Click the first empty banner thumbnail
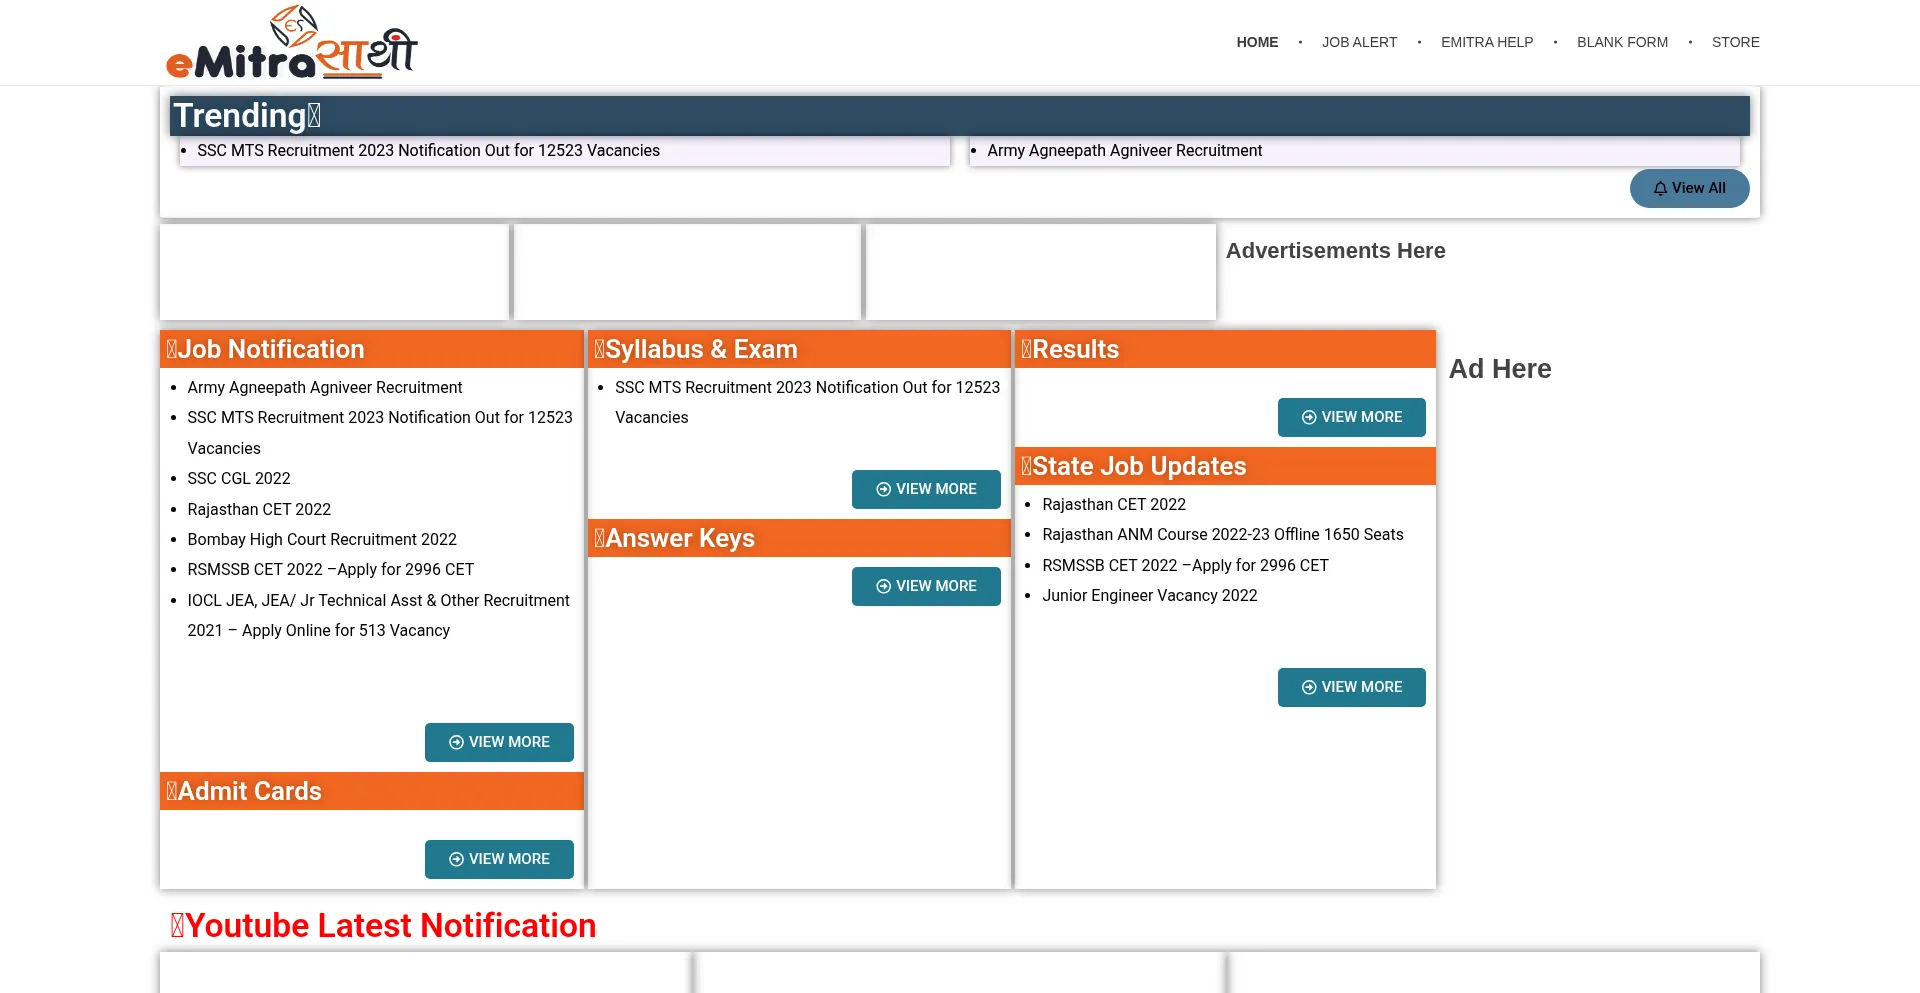Image resolution: width=1920 pixels, height=993 pixels. tap(334, 271)
